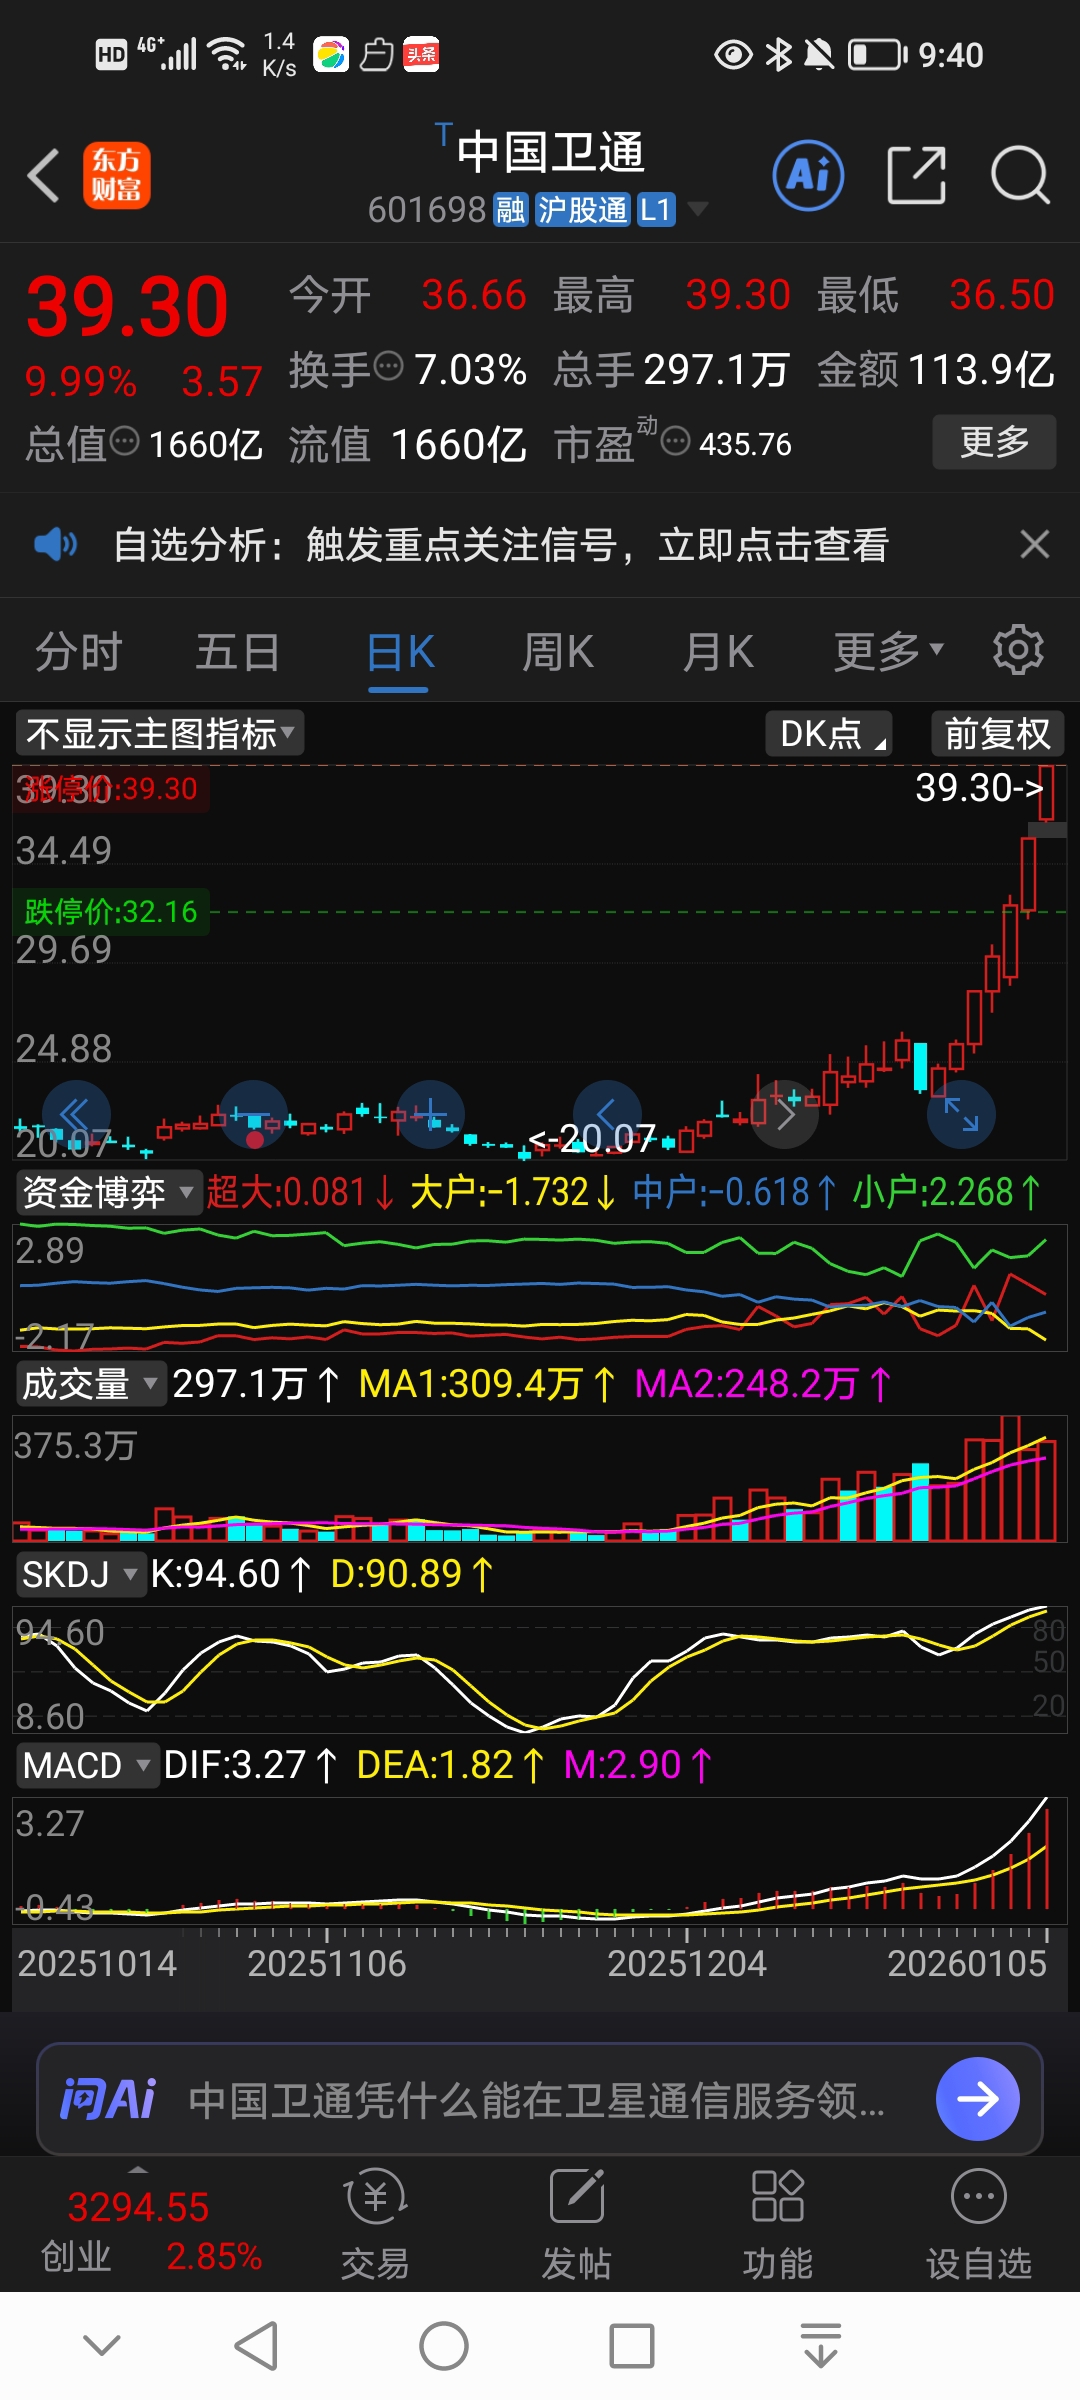Switch to 分时 tab

click(78, 652)
